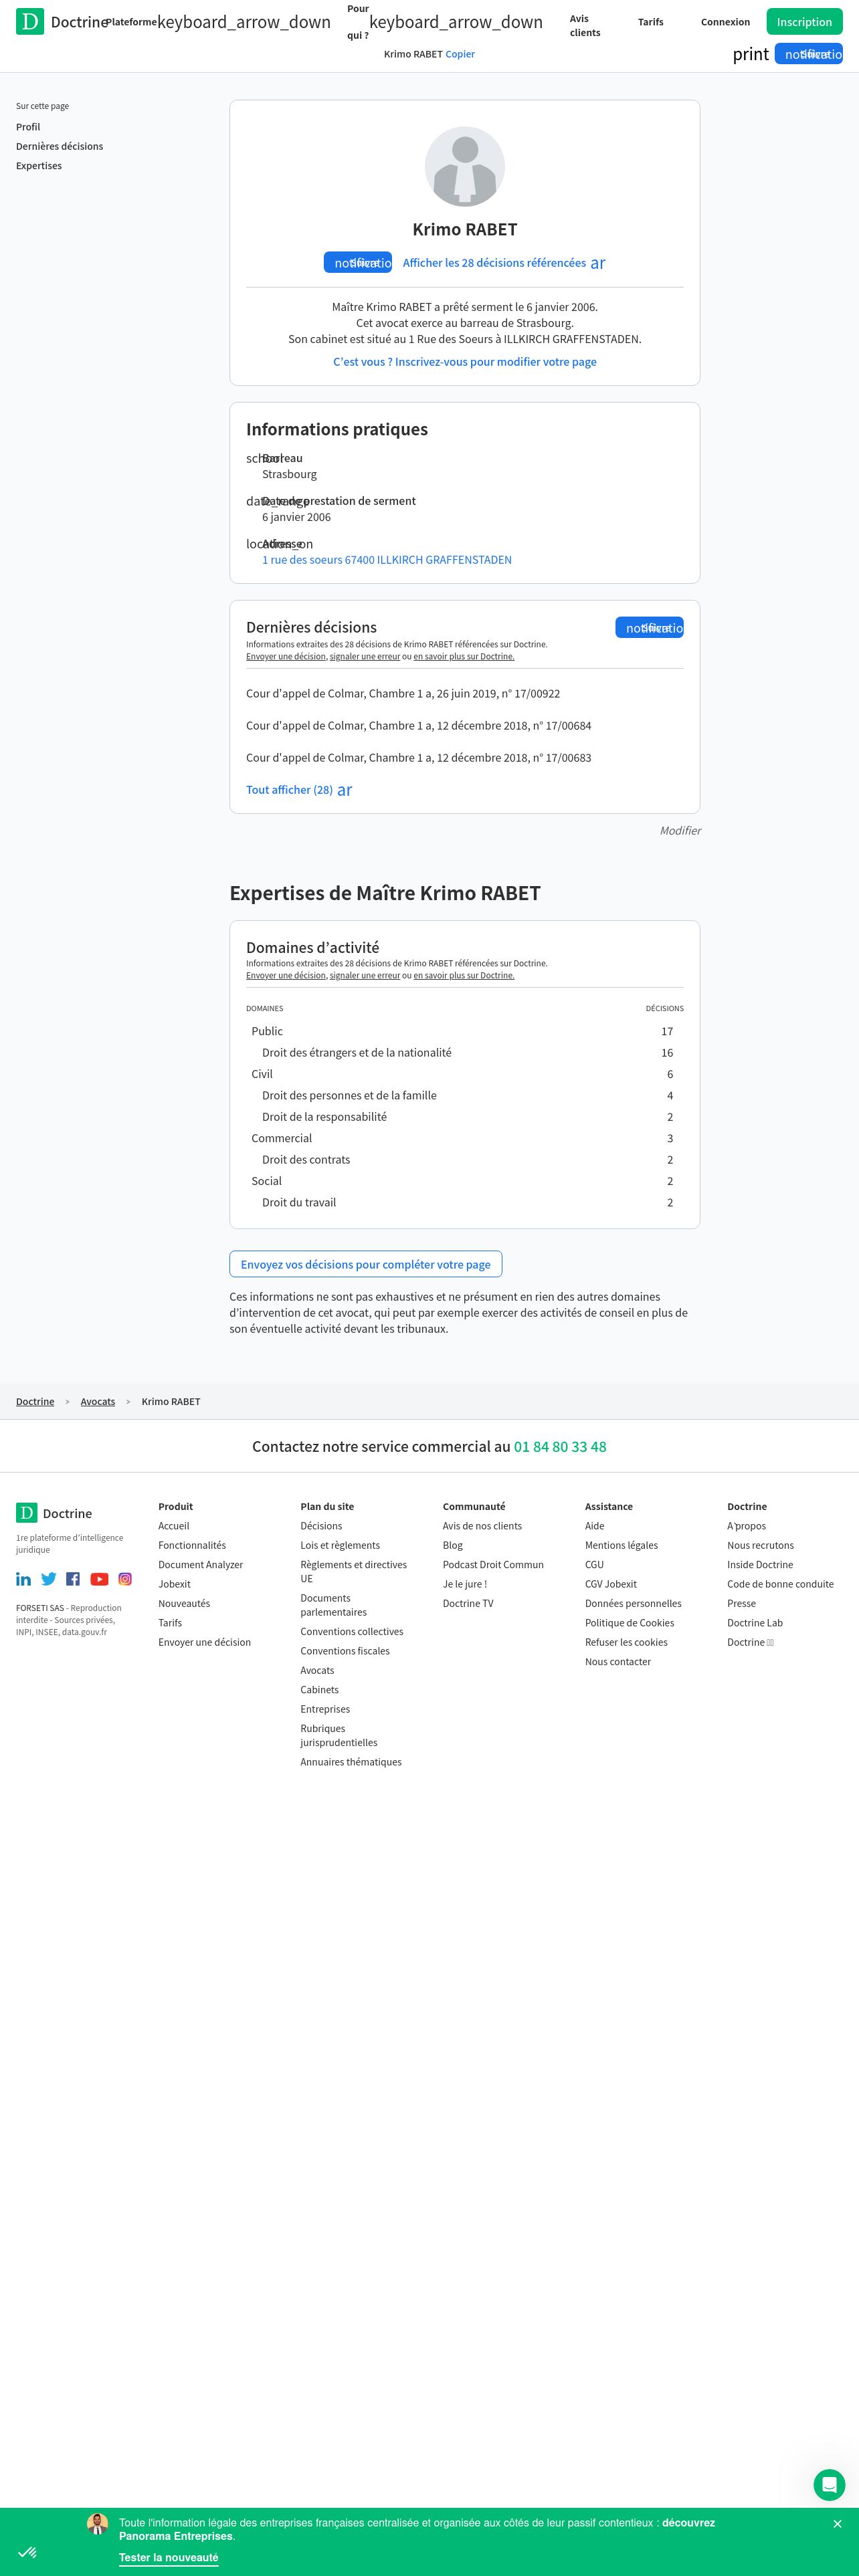Select 'Droit de la responsabilité' row

pyautogui.click(x=465, y=1117)
